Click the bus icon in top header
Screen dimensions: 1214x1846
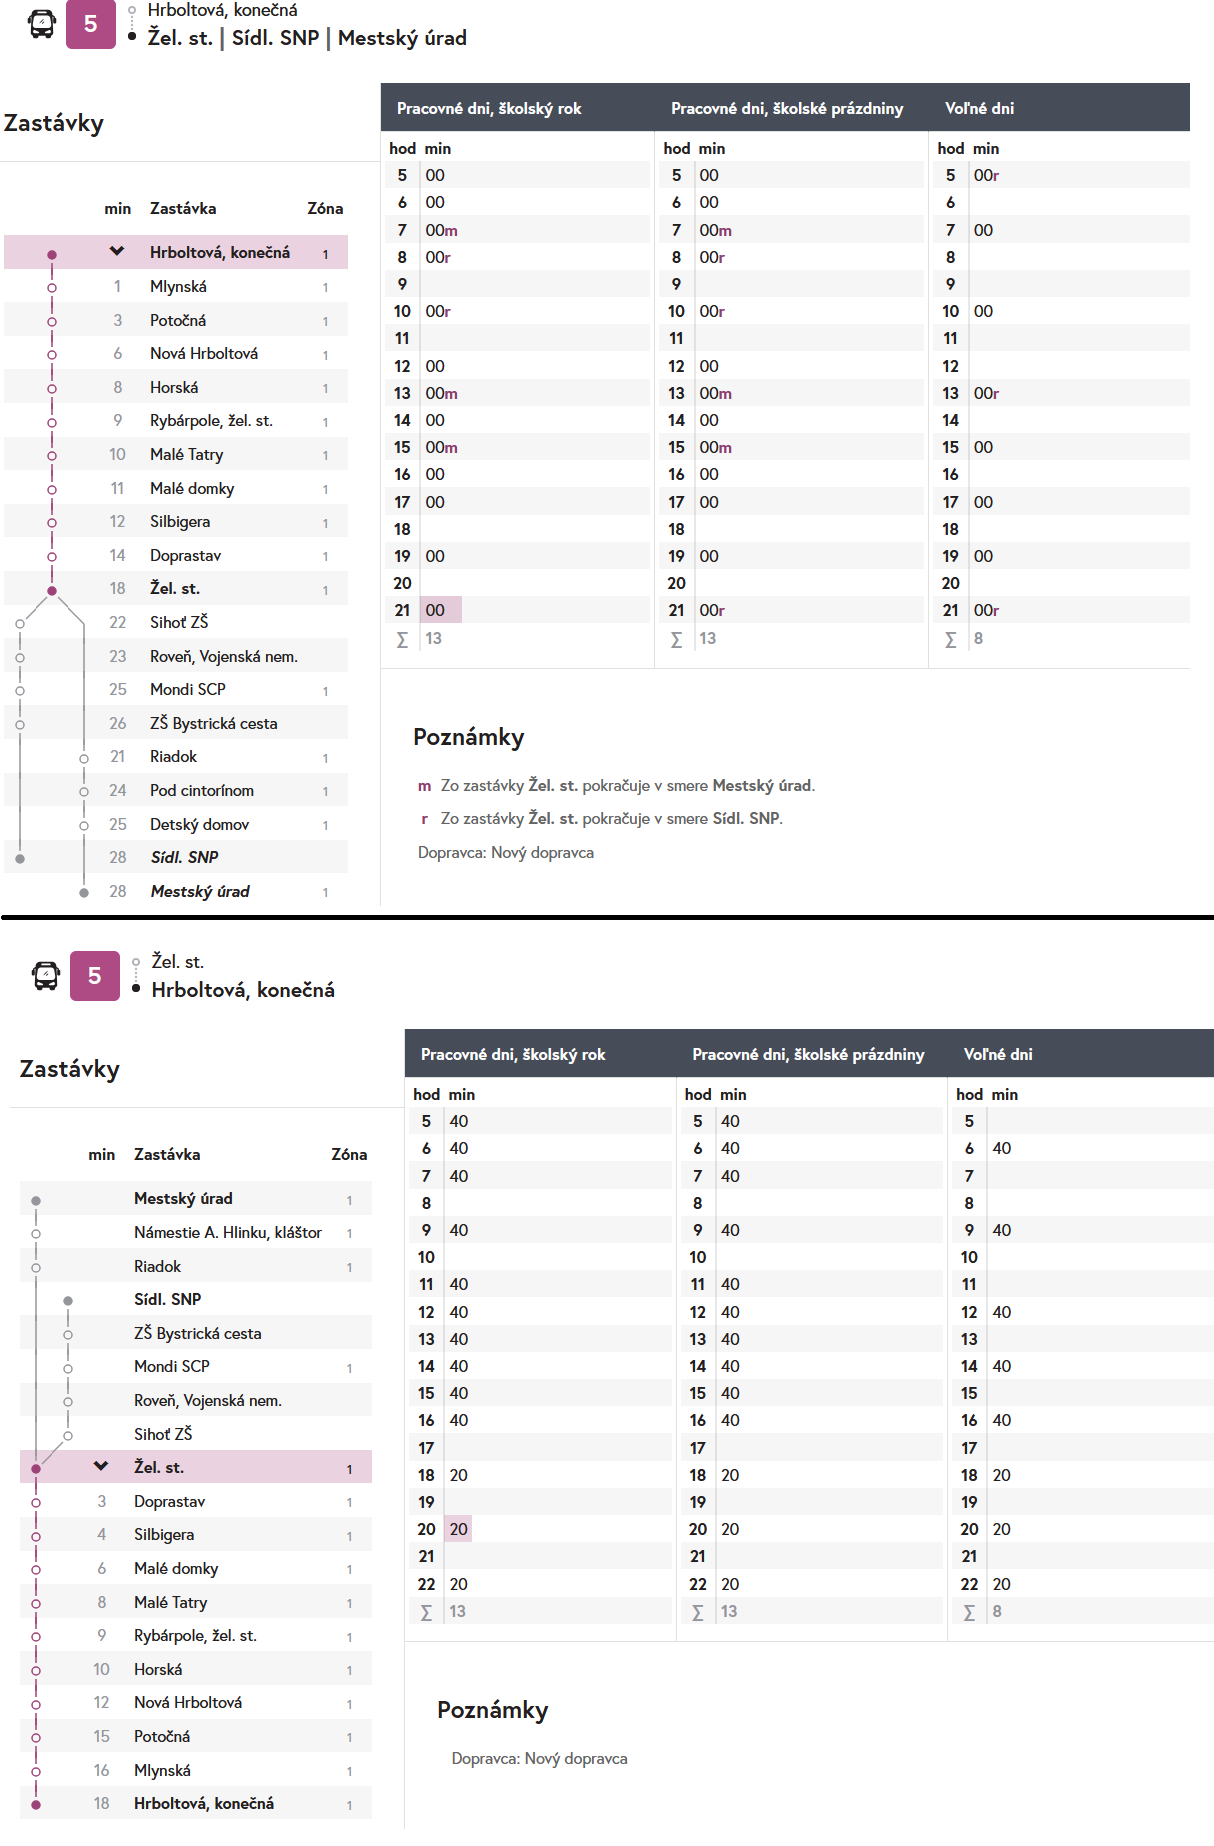click(42, 24)
